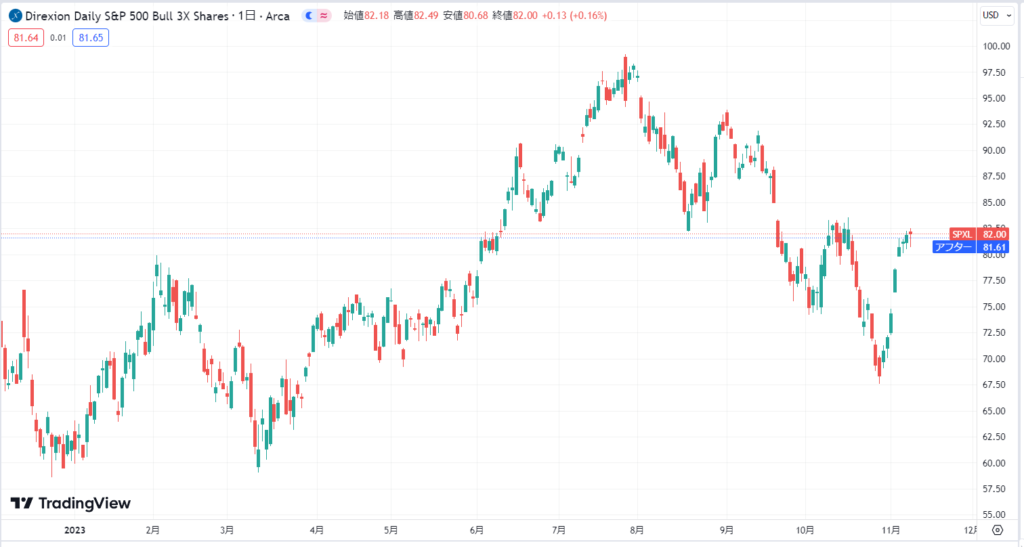Click the 55.00 price axis label
The image size is (1024, 547).
[994, 515]
